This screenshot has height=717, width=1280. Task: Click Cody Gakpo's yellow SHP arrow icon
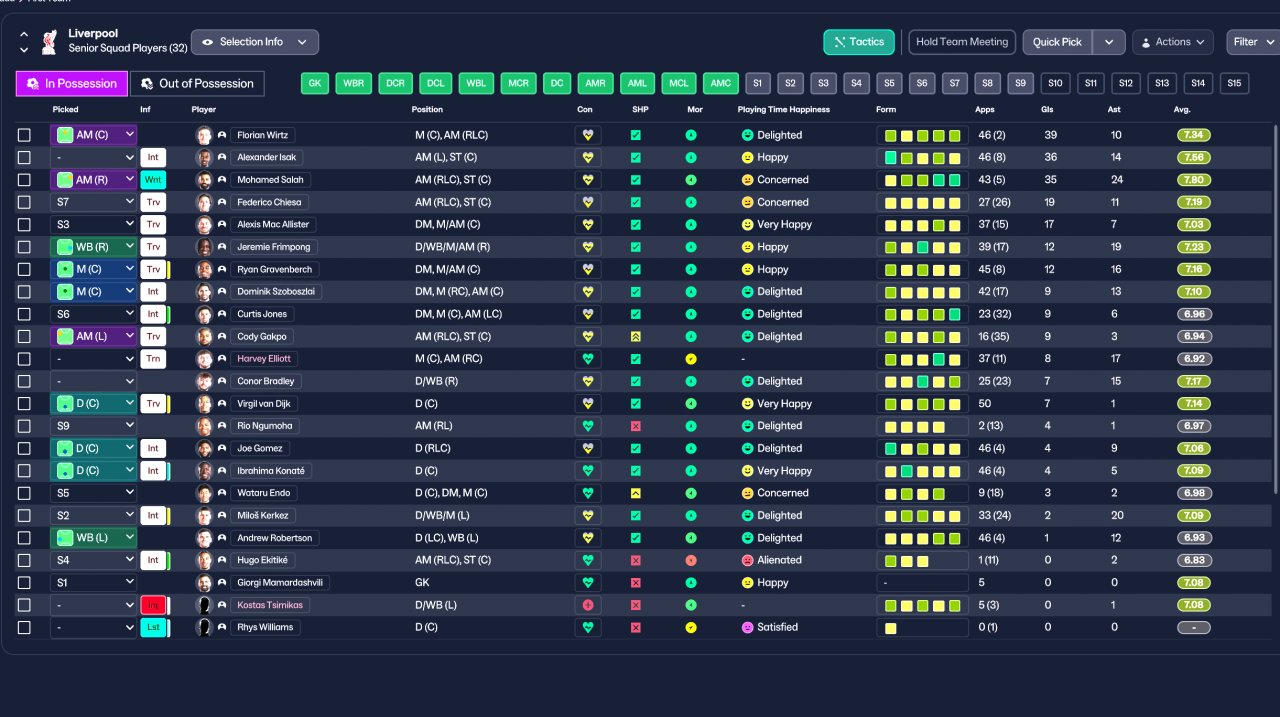(636, 337)
